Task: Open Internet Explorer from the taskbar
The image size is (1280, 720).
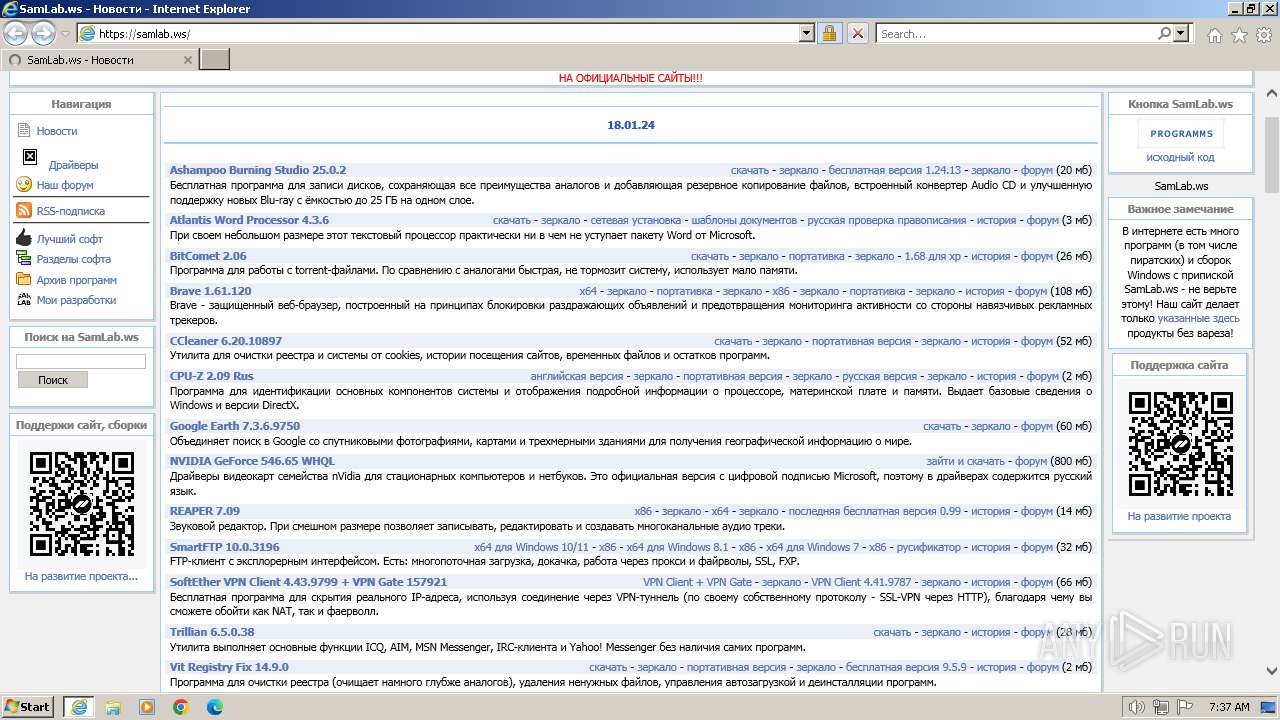Action: 79,707
